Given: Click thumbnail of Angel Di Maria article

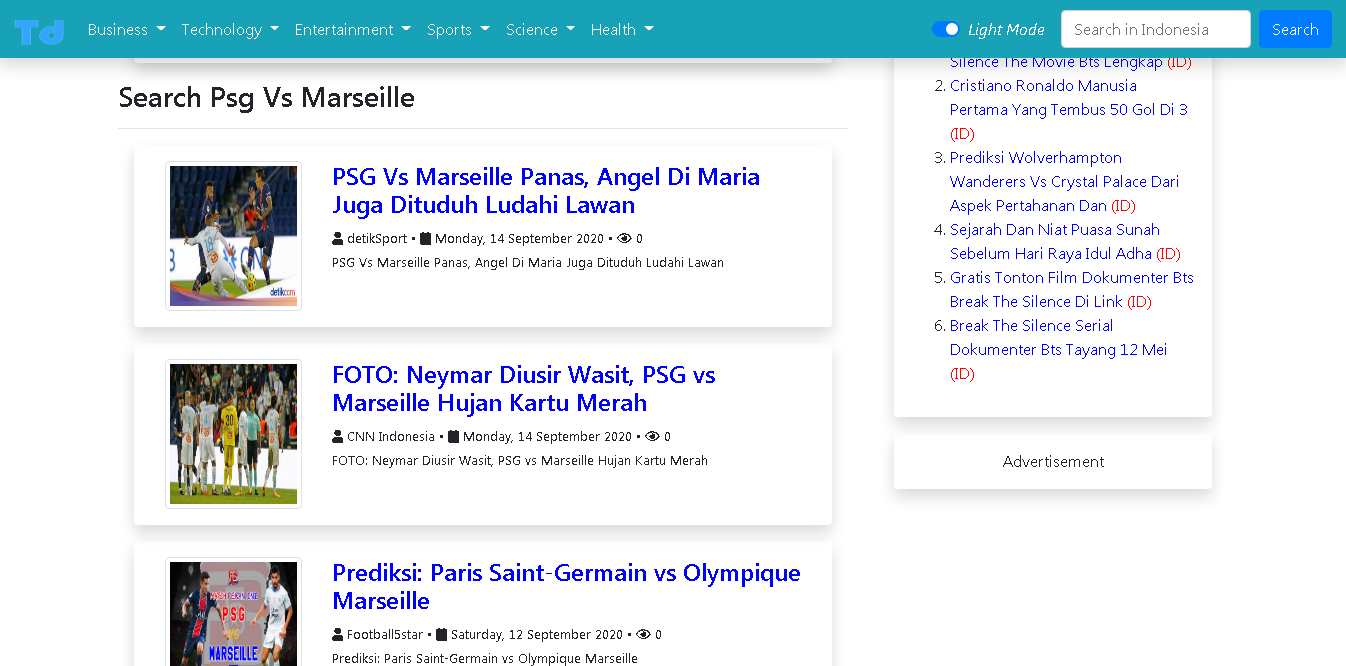Looking at the screenshot, I should coord(233,236).
